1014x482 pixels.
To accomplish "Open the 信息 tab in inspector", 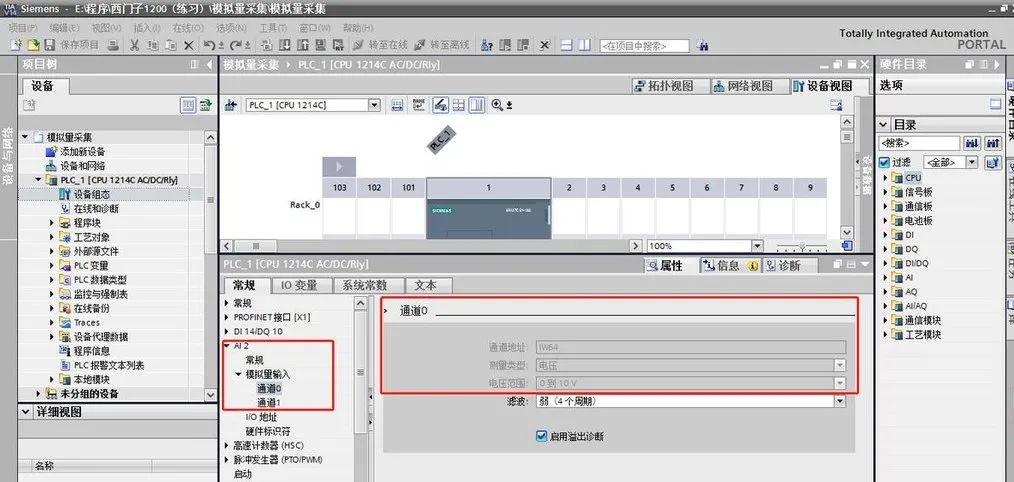I will 730,265.
